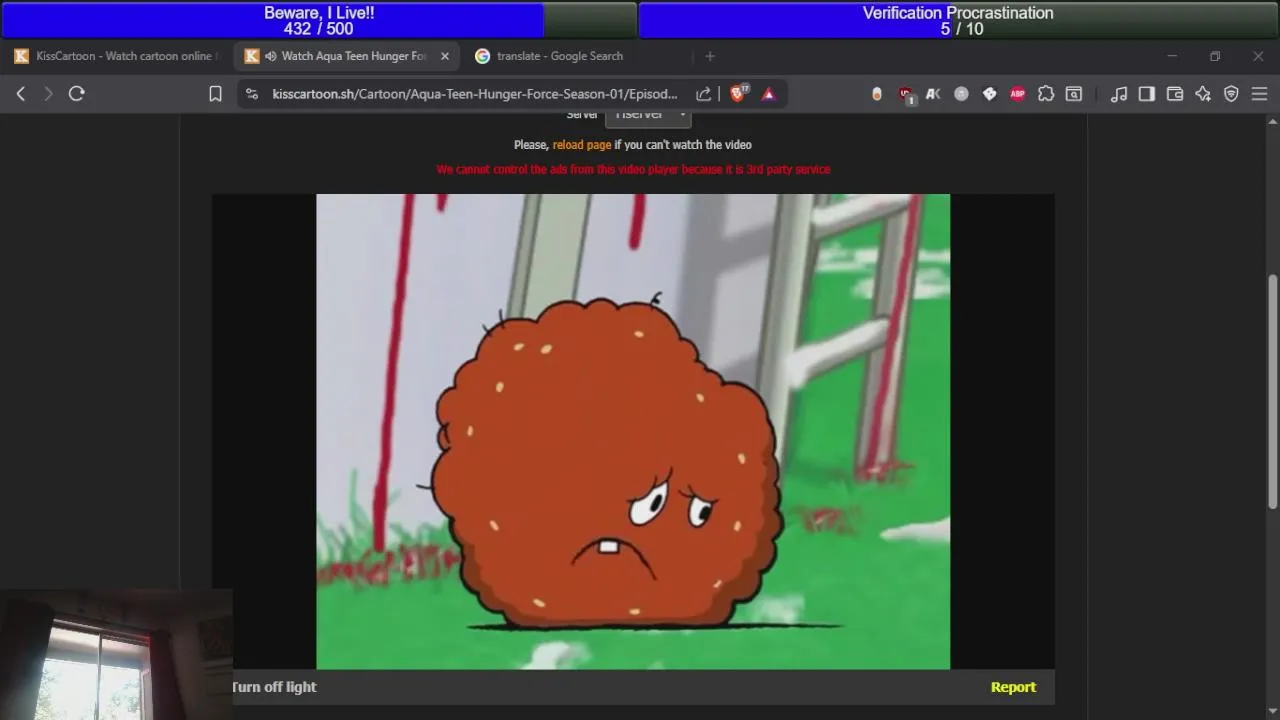Switch to translate - Google Search tab

click(560, 56)
